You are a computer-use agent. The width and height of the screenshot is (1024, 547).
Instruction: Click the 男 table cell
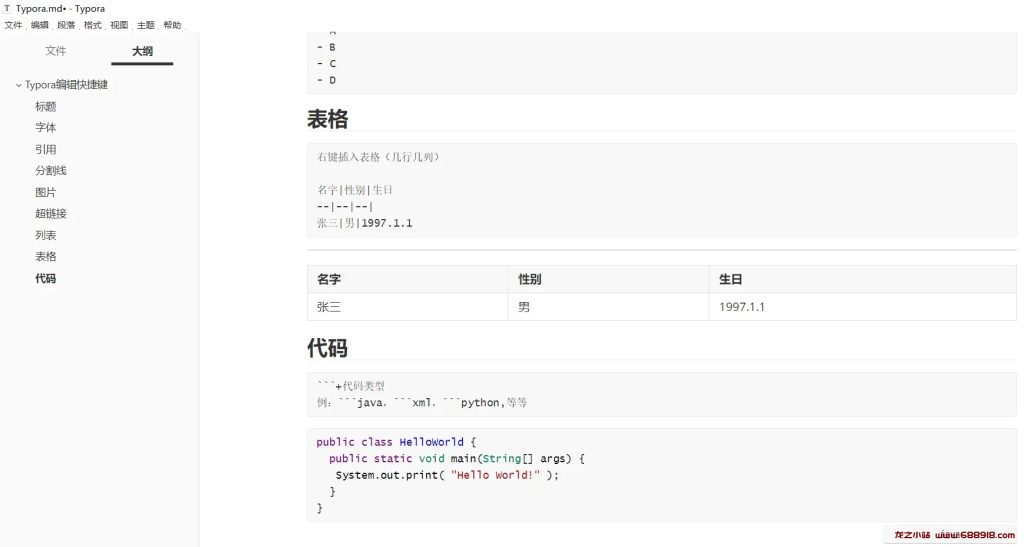coord(609,306)
